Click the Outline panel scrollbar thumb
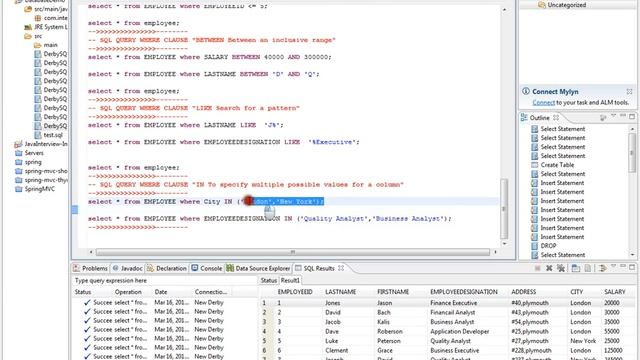 [x=632, y=153]
